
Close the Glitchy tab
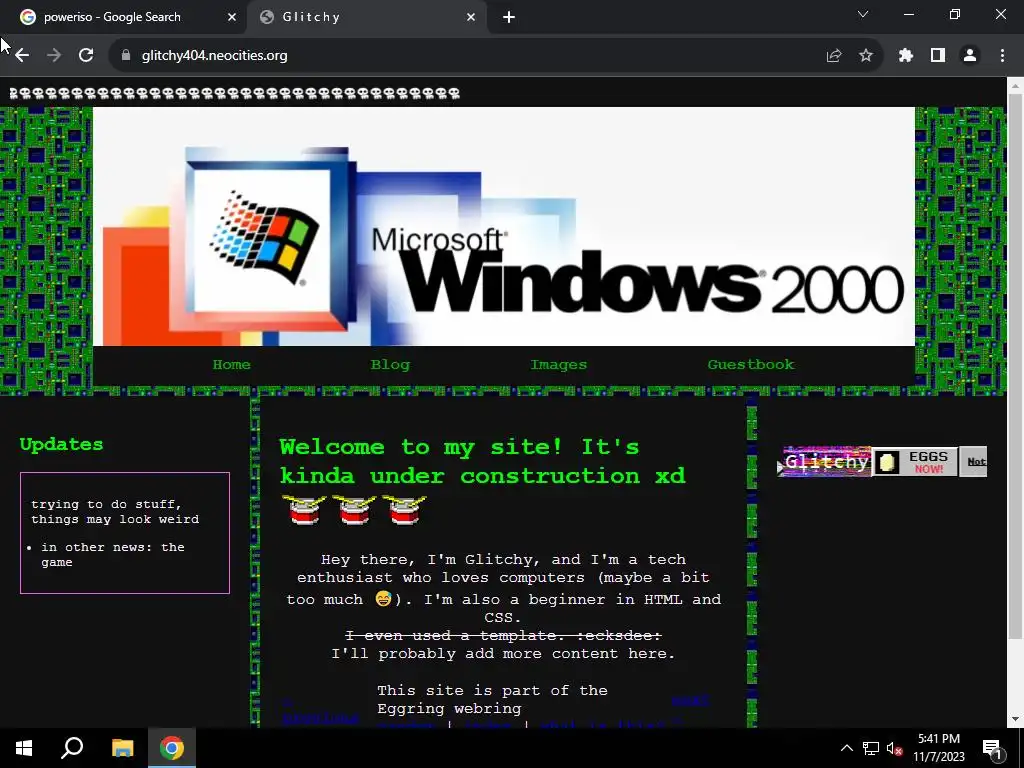(471, 17)
